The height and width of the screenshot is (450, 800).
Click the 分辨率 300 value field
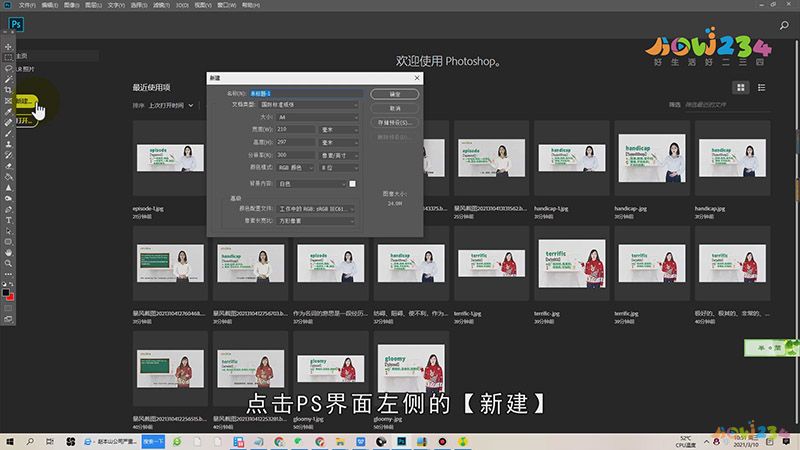coord(295,155)
